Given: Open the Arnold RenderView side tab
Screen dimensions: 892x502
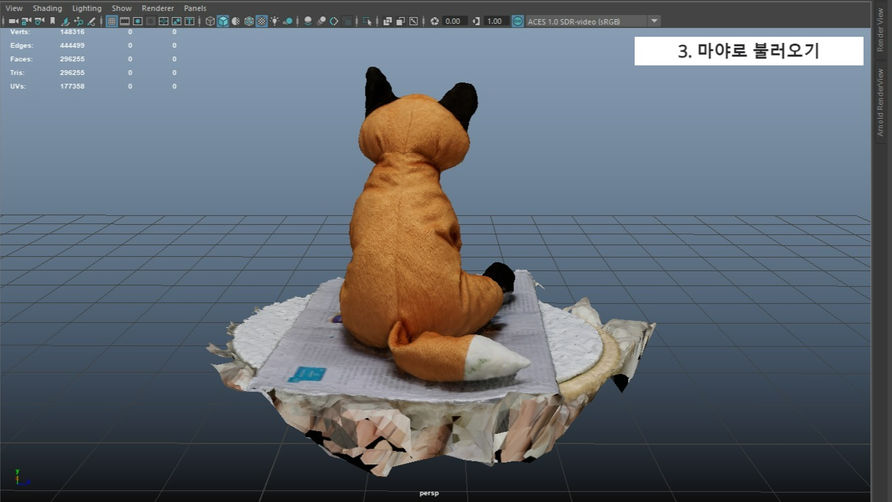Looking at the screenshot, I should 881,102.
